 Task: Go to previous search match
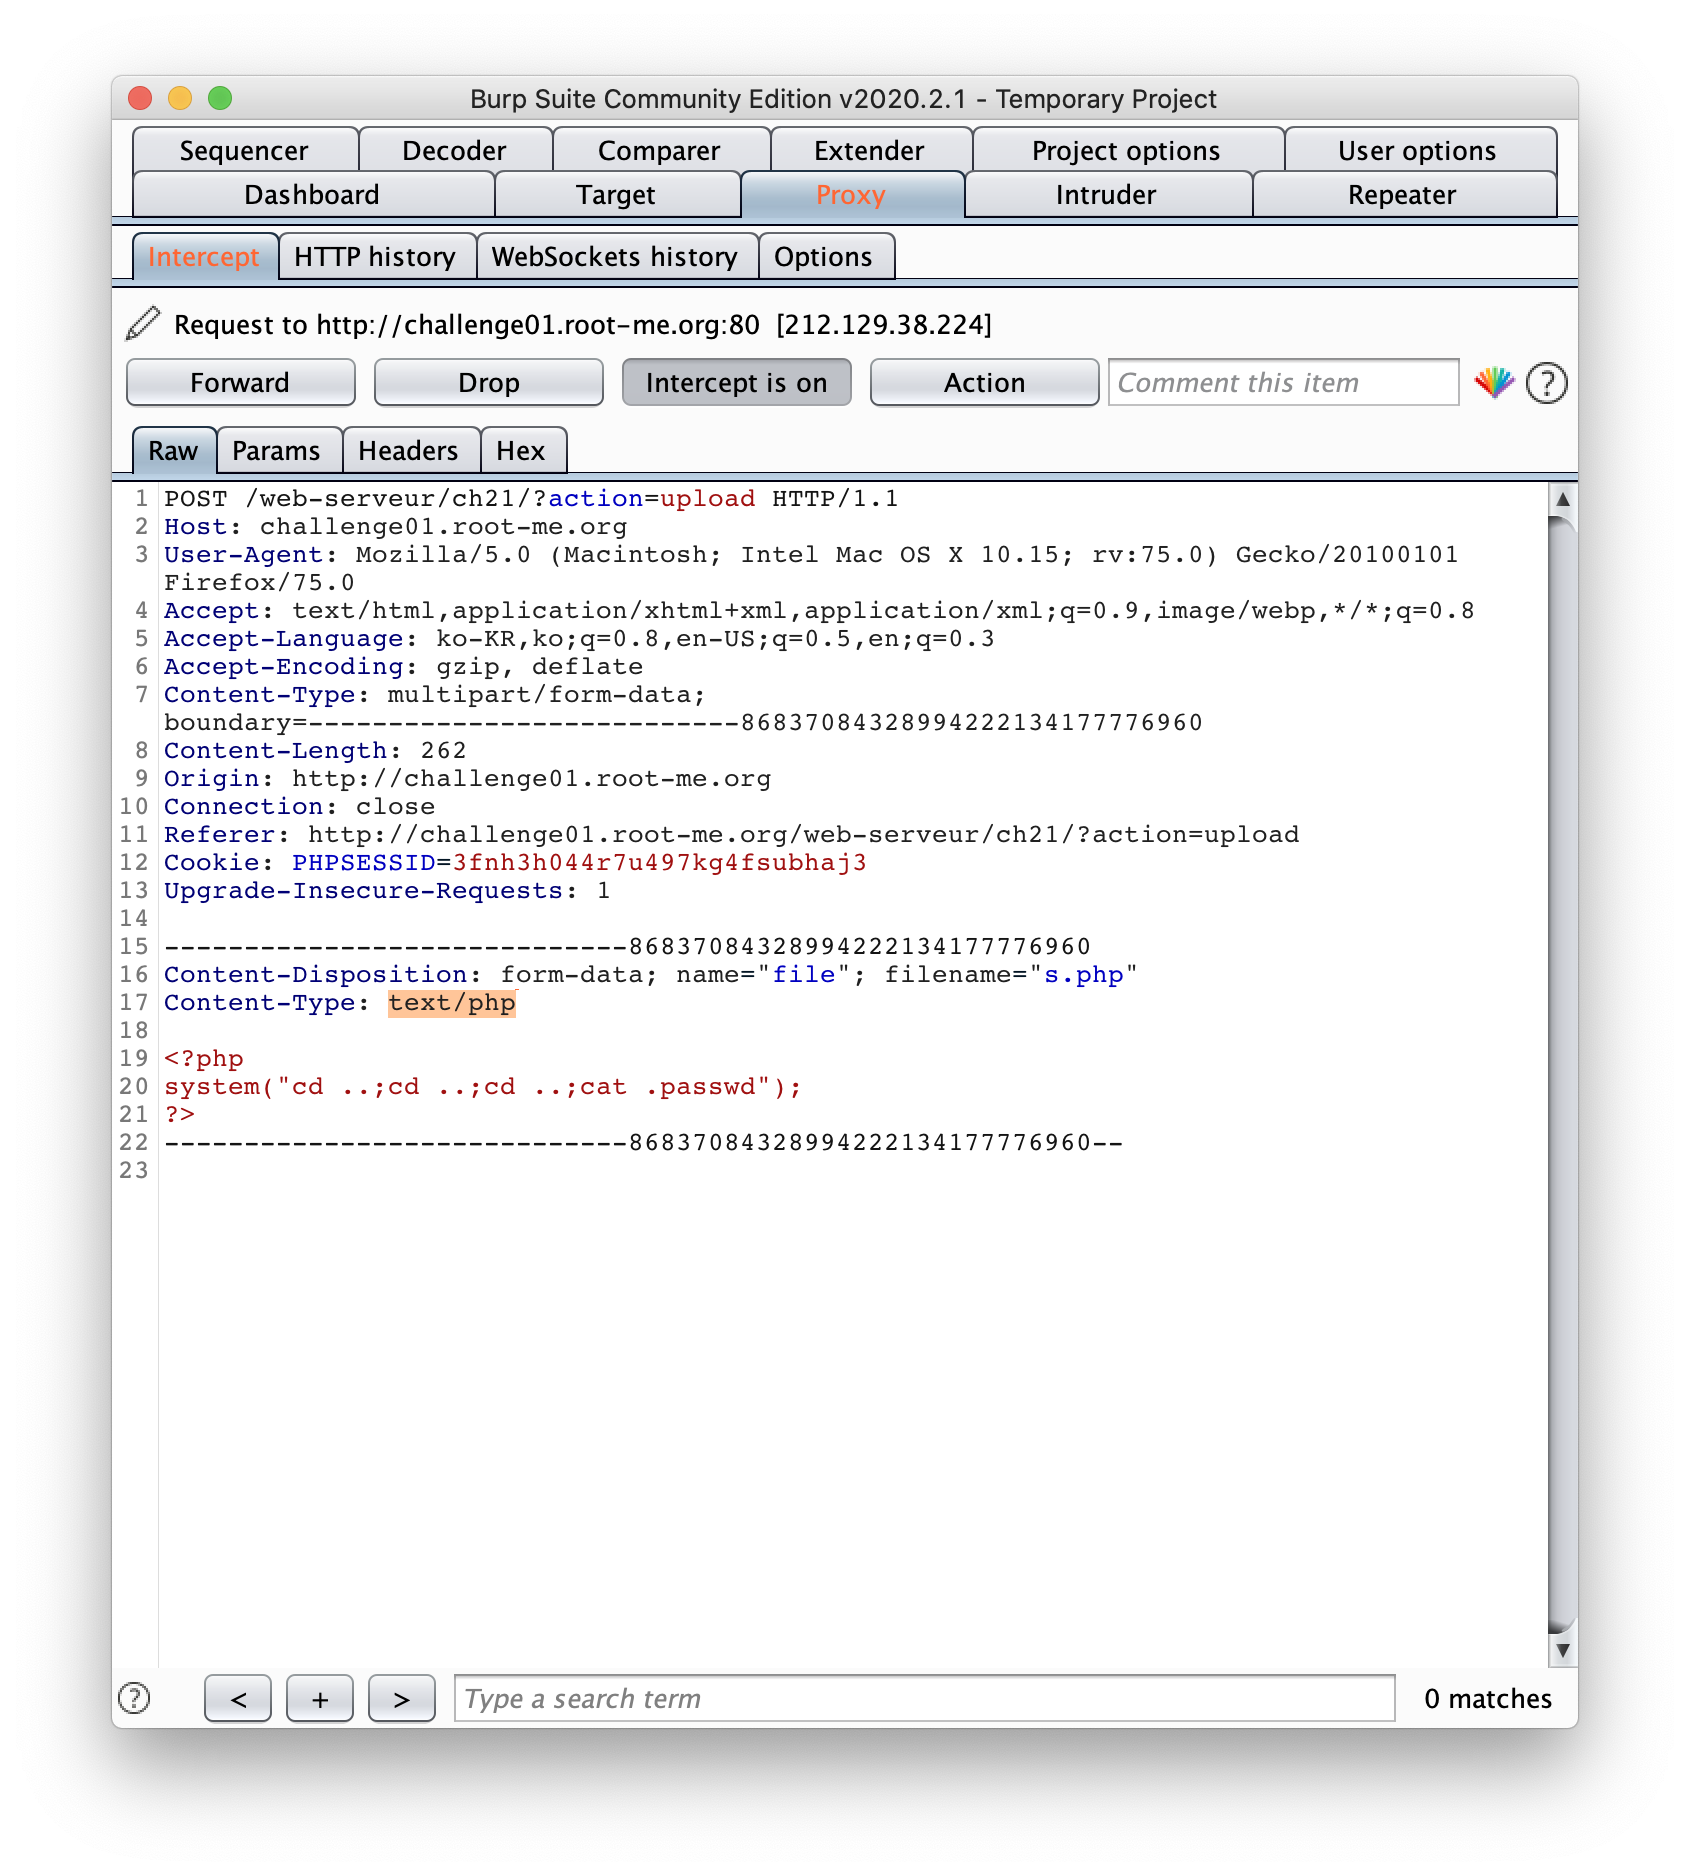[238, 1698]
